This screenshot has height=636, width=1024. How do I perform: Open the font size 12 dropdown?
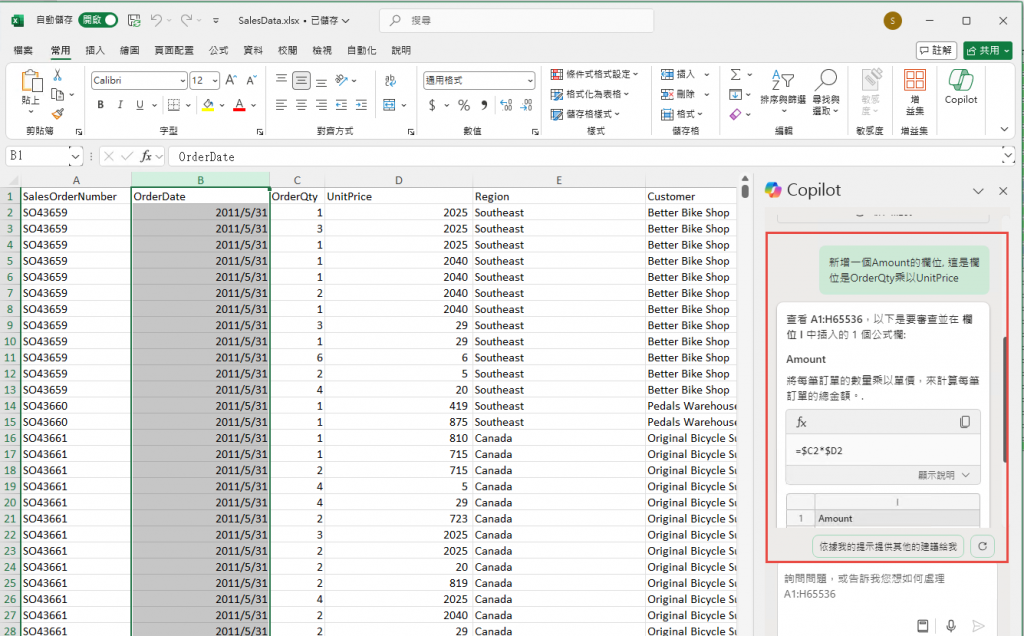(x=215, y=80)
